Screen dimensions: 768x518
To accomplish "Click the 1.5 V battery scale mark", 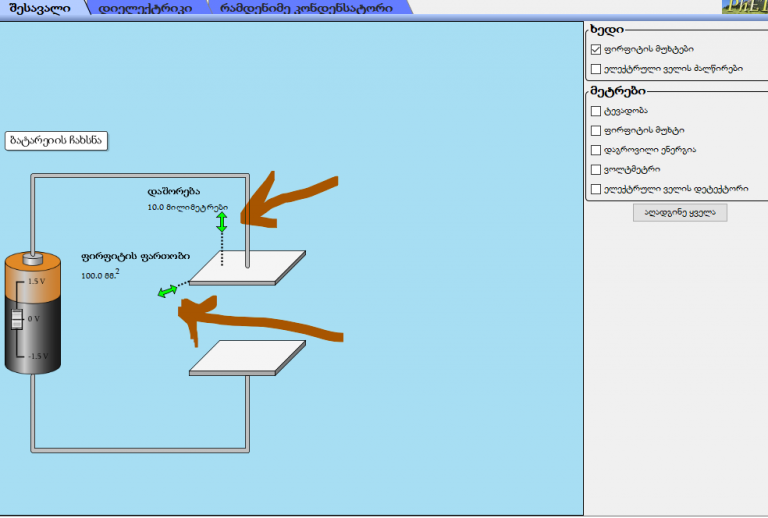I will point(36,282).
